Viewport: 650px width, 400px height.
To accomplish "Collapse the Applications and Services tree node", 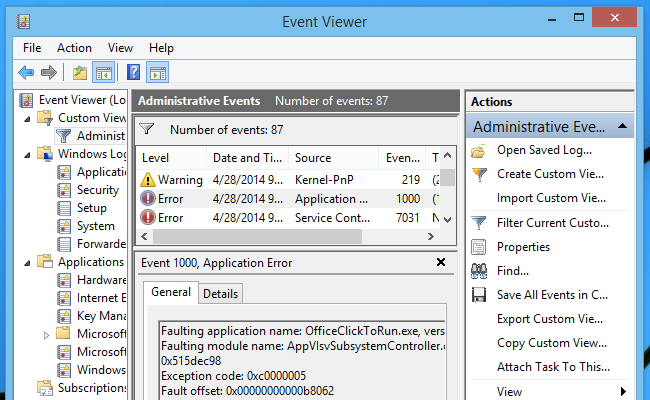I will tap(27, 263).
